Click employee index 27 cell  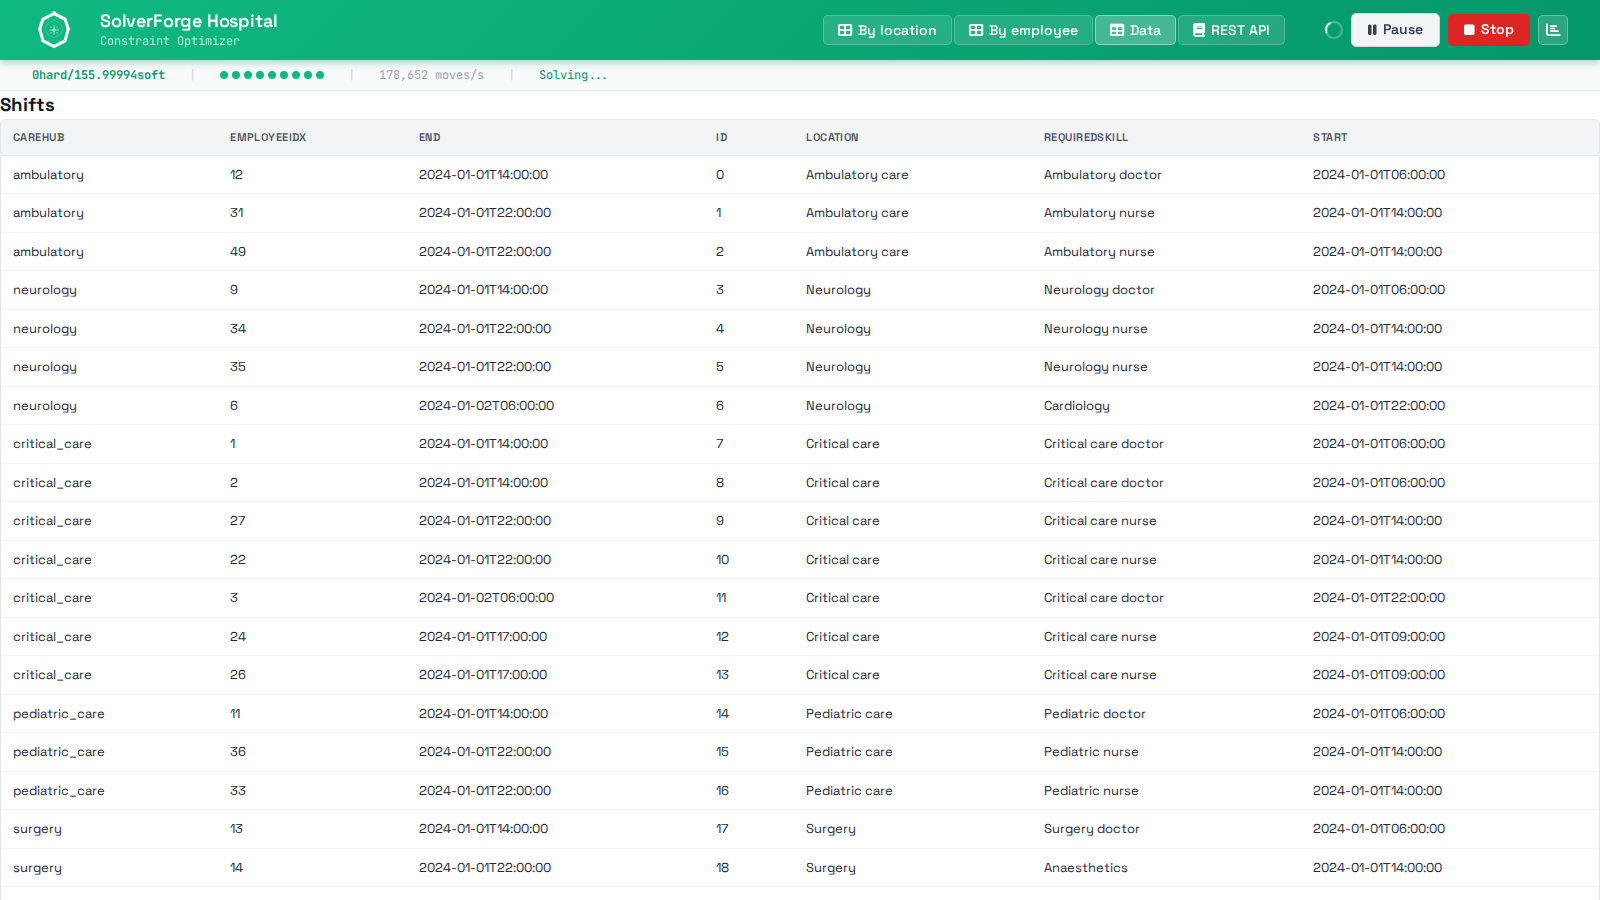pyautogui.click(x=238, y=521)
